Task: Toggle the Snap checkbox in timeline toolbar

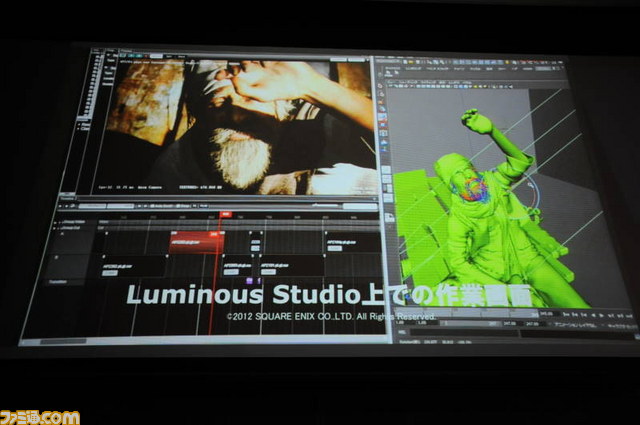Action: (x=183, y=206)
